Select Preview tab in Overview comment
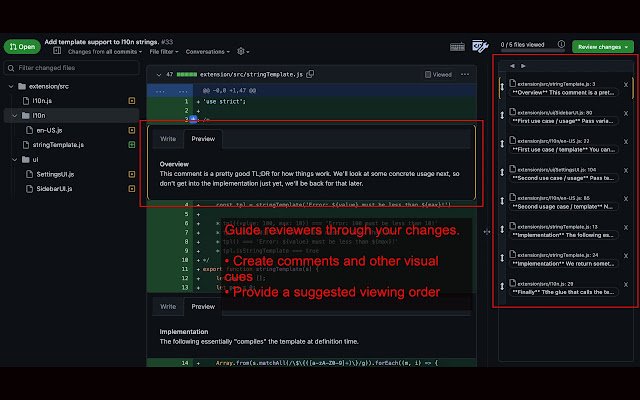 (x=203, y=139)
